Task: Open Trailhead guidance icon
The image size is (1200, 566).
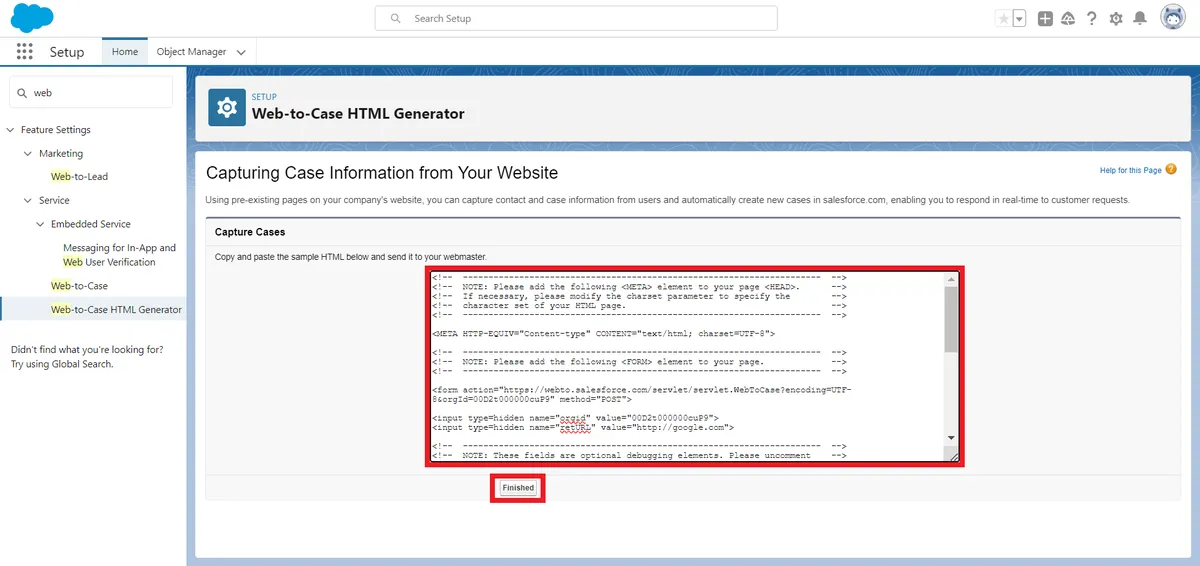Action: (x=1068, y=19)
